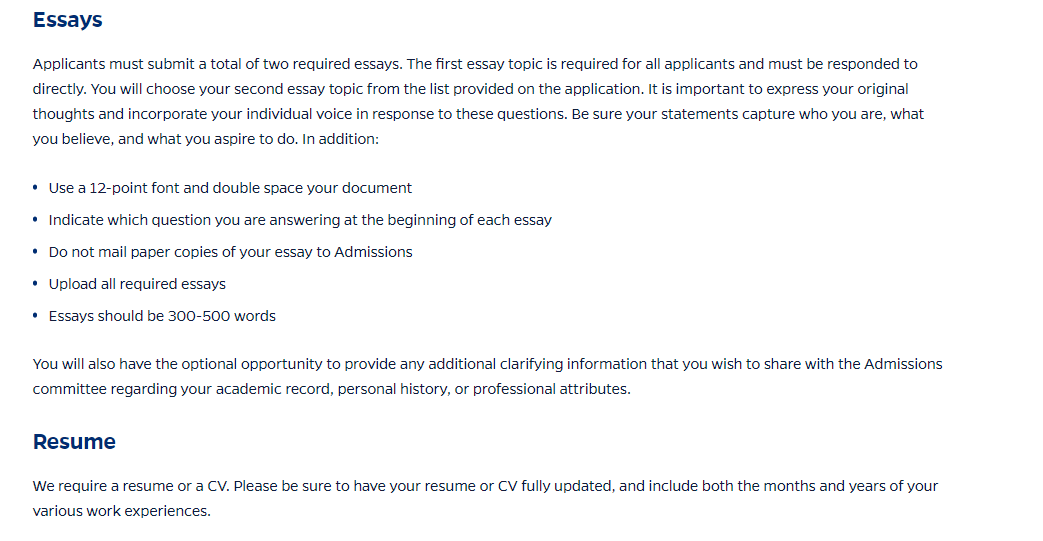The height and width of the screenshot is (541, 1043).
Task: Click the Essays heading
Action: [x=67, y=20]
